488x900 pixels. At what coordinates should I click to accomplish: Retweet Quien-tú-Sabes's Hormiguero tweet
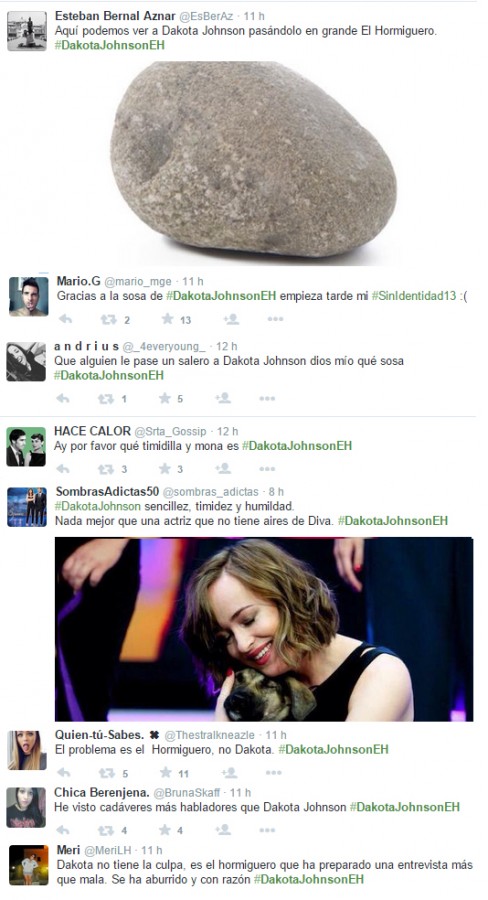pyautogui.click(x=107, y=773)
